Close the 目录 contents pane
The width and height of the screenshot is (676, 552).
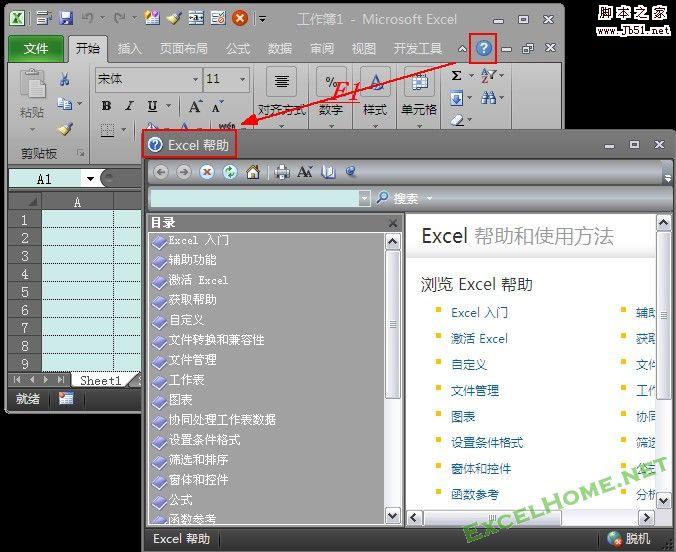click(x=392, y=223)
